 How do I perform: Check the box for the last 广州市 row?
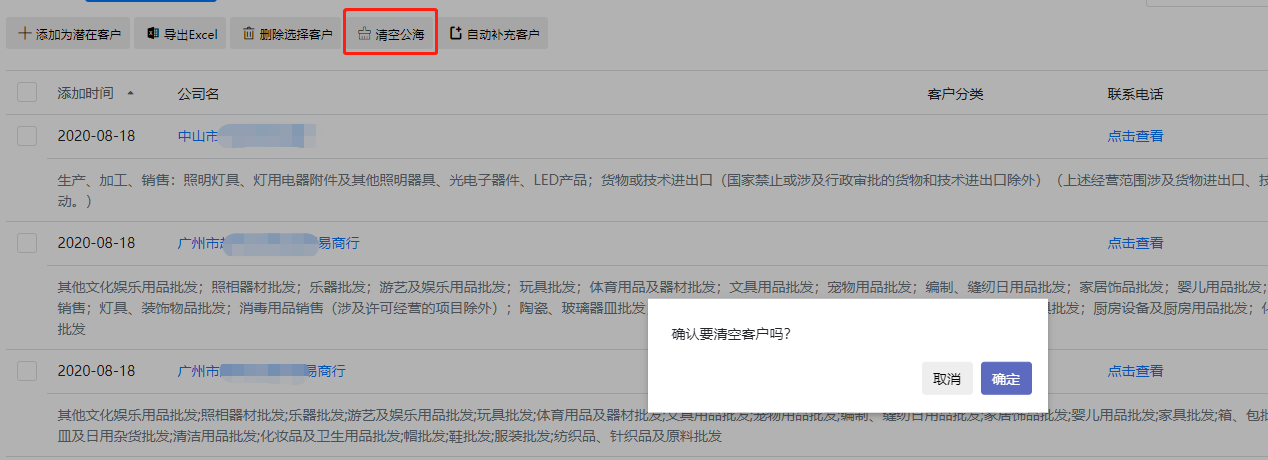tap(27, 371)
